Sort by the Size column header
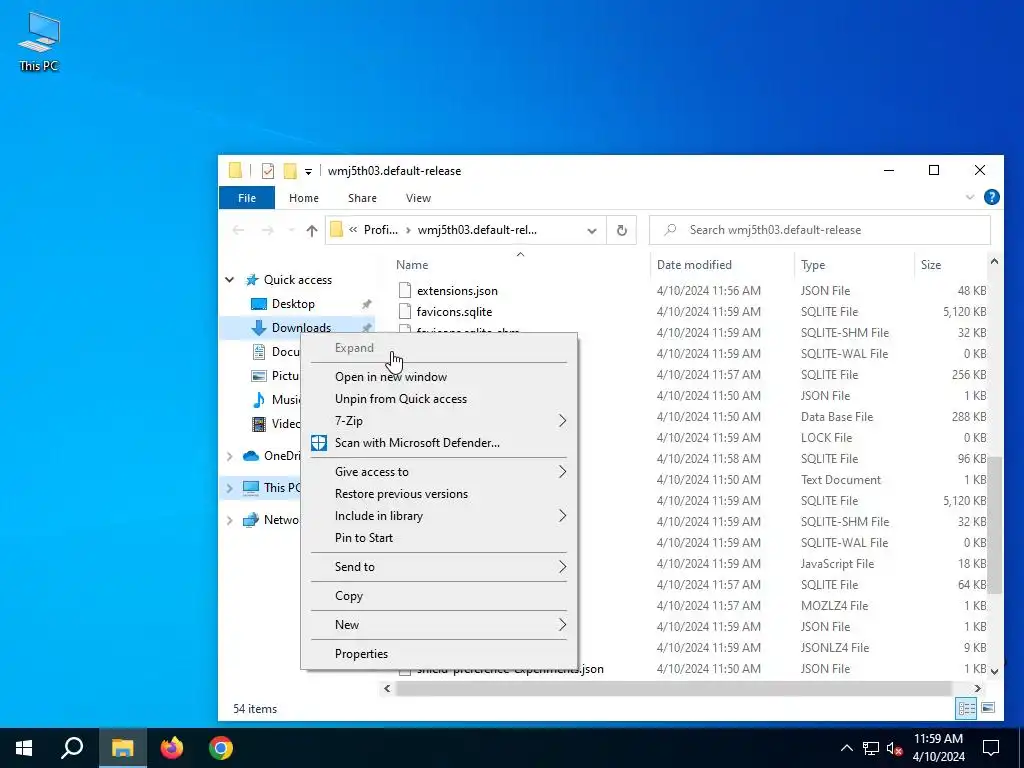The image size is (1024, 768). pyautogui.click(x=931, y=264)
